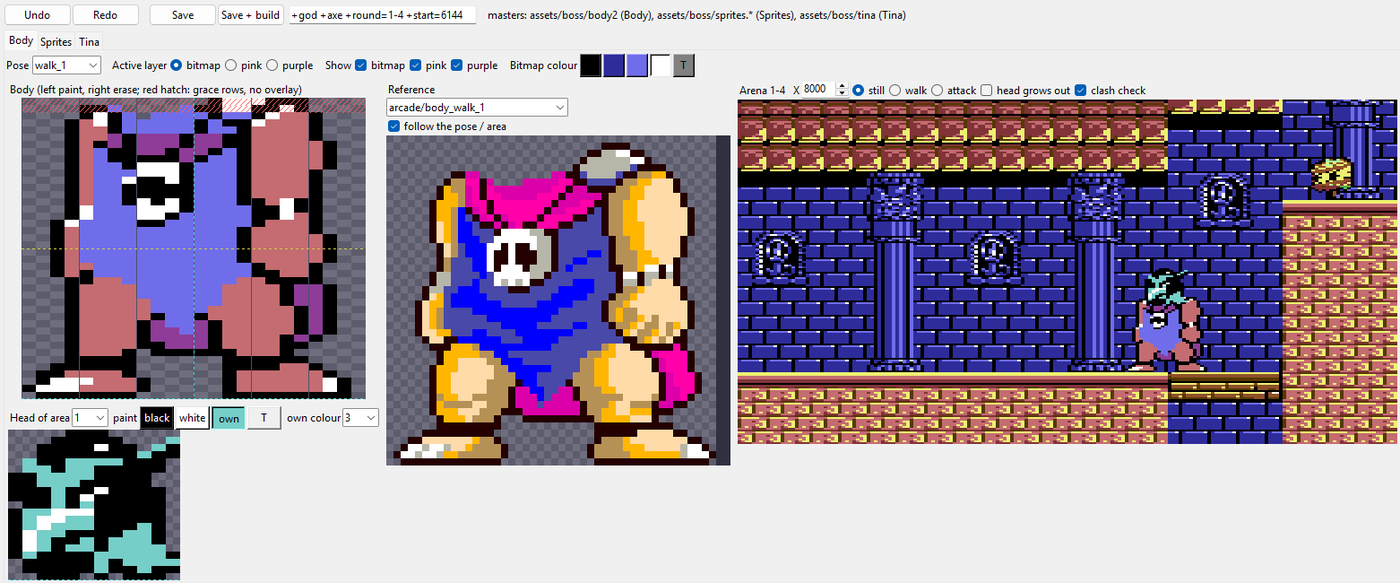Focus the launch arguments field '+god +axe'
This screenshot has height=583, width=1400.
click(382, 16)
